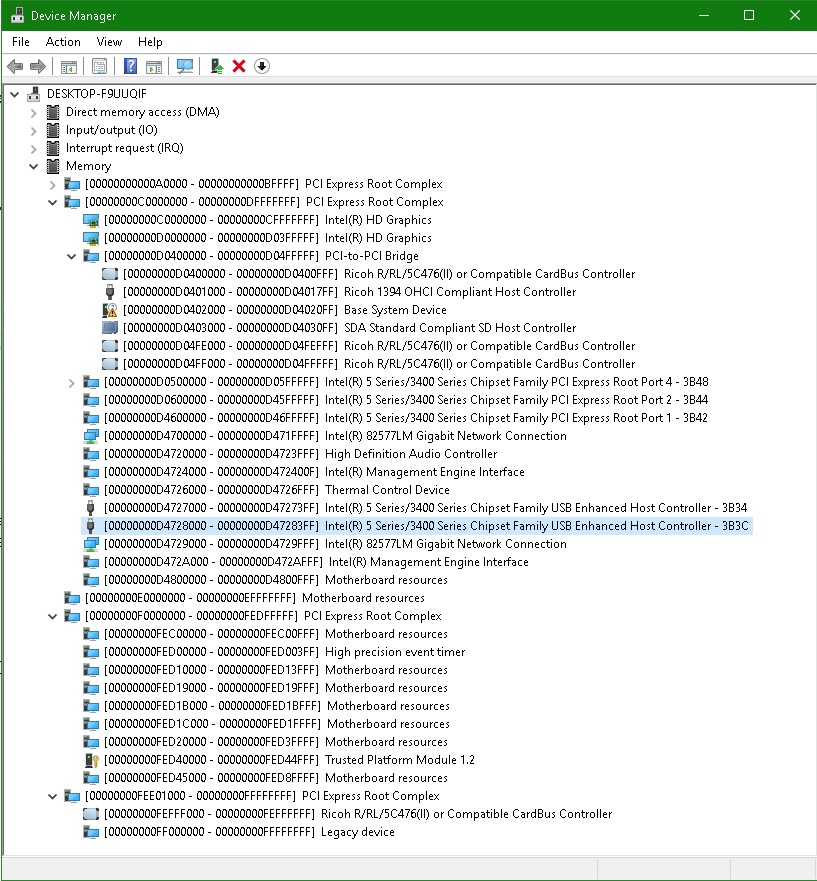Click the Show/Hide console tree toolbar icon

[x=69, y=66]
